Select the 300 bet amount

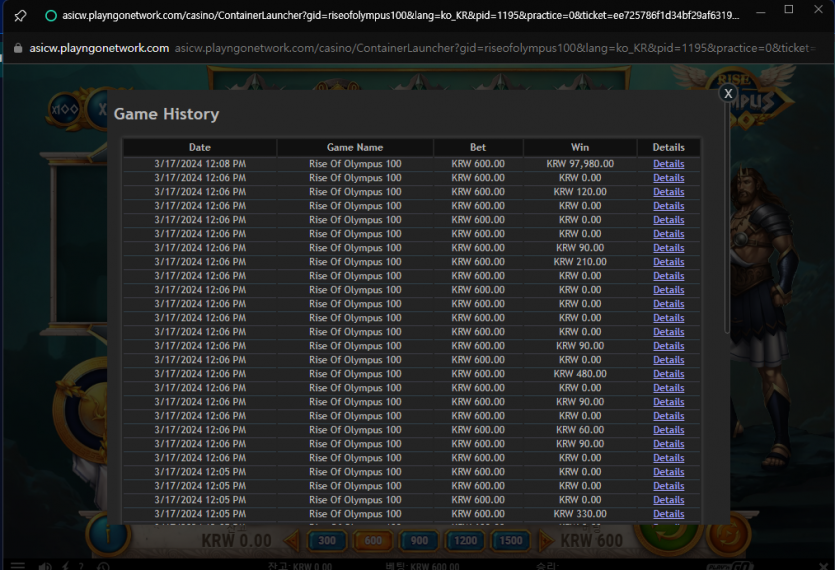click(x=327, y=540)
